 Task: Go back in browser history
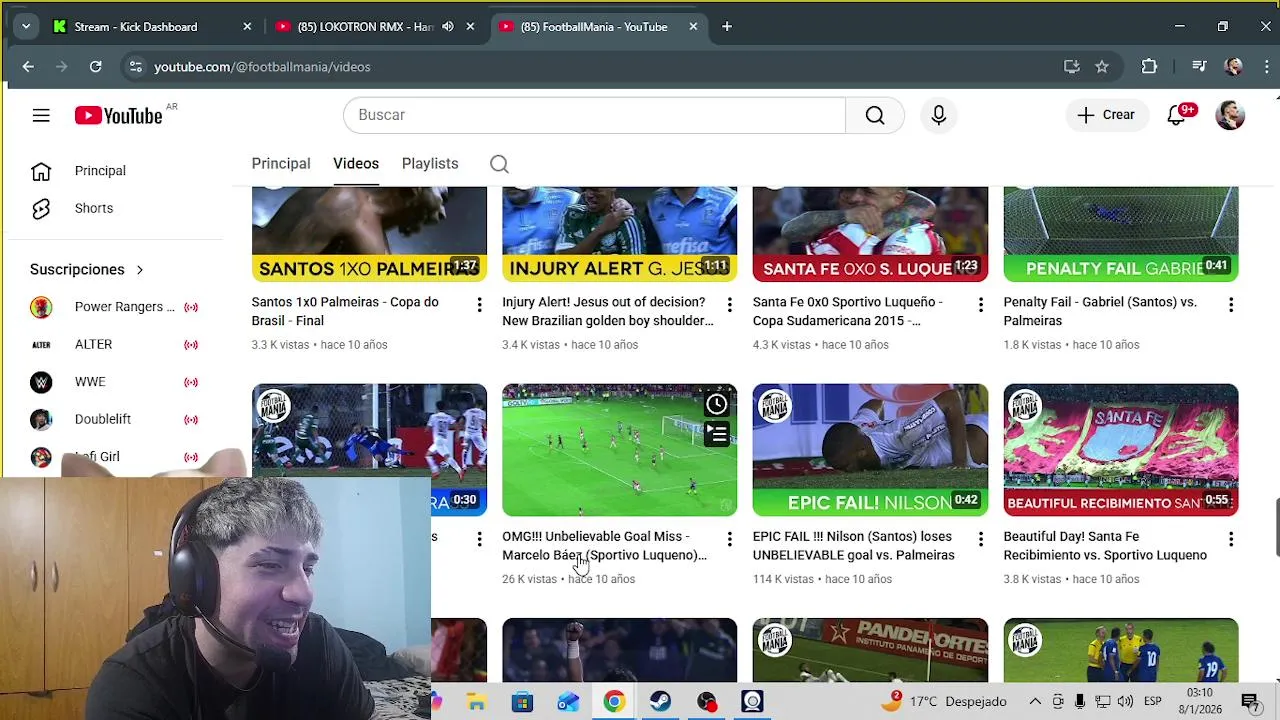point(28,67)
